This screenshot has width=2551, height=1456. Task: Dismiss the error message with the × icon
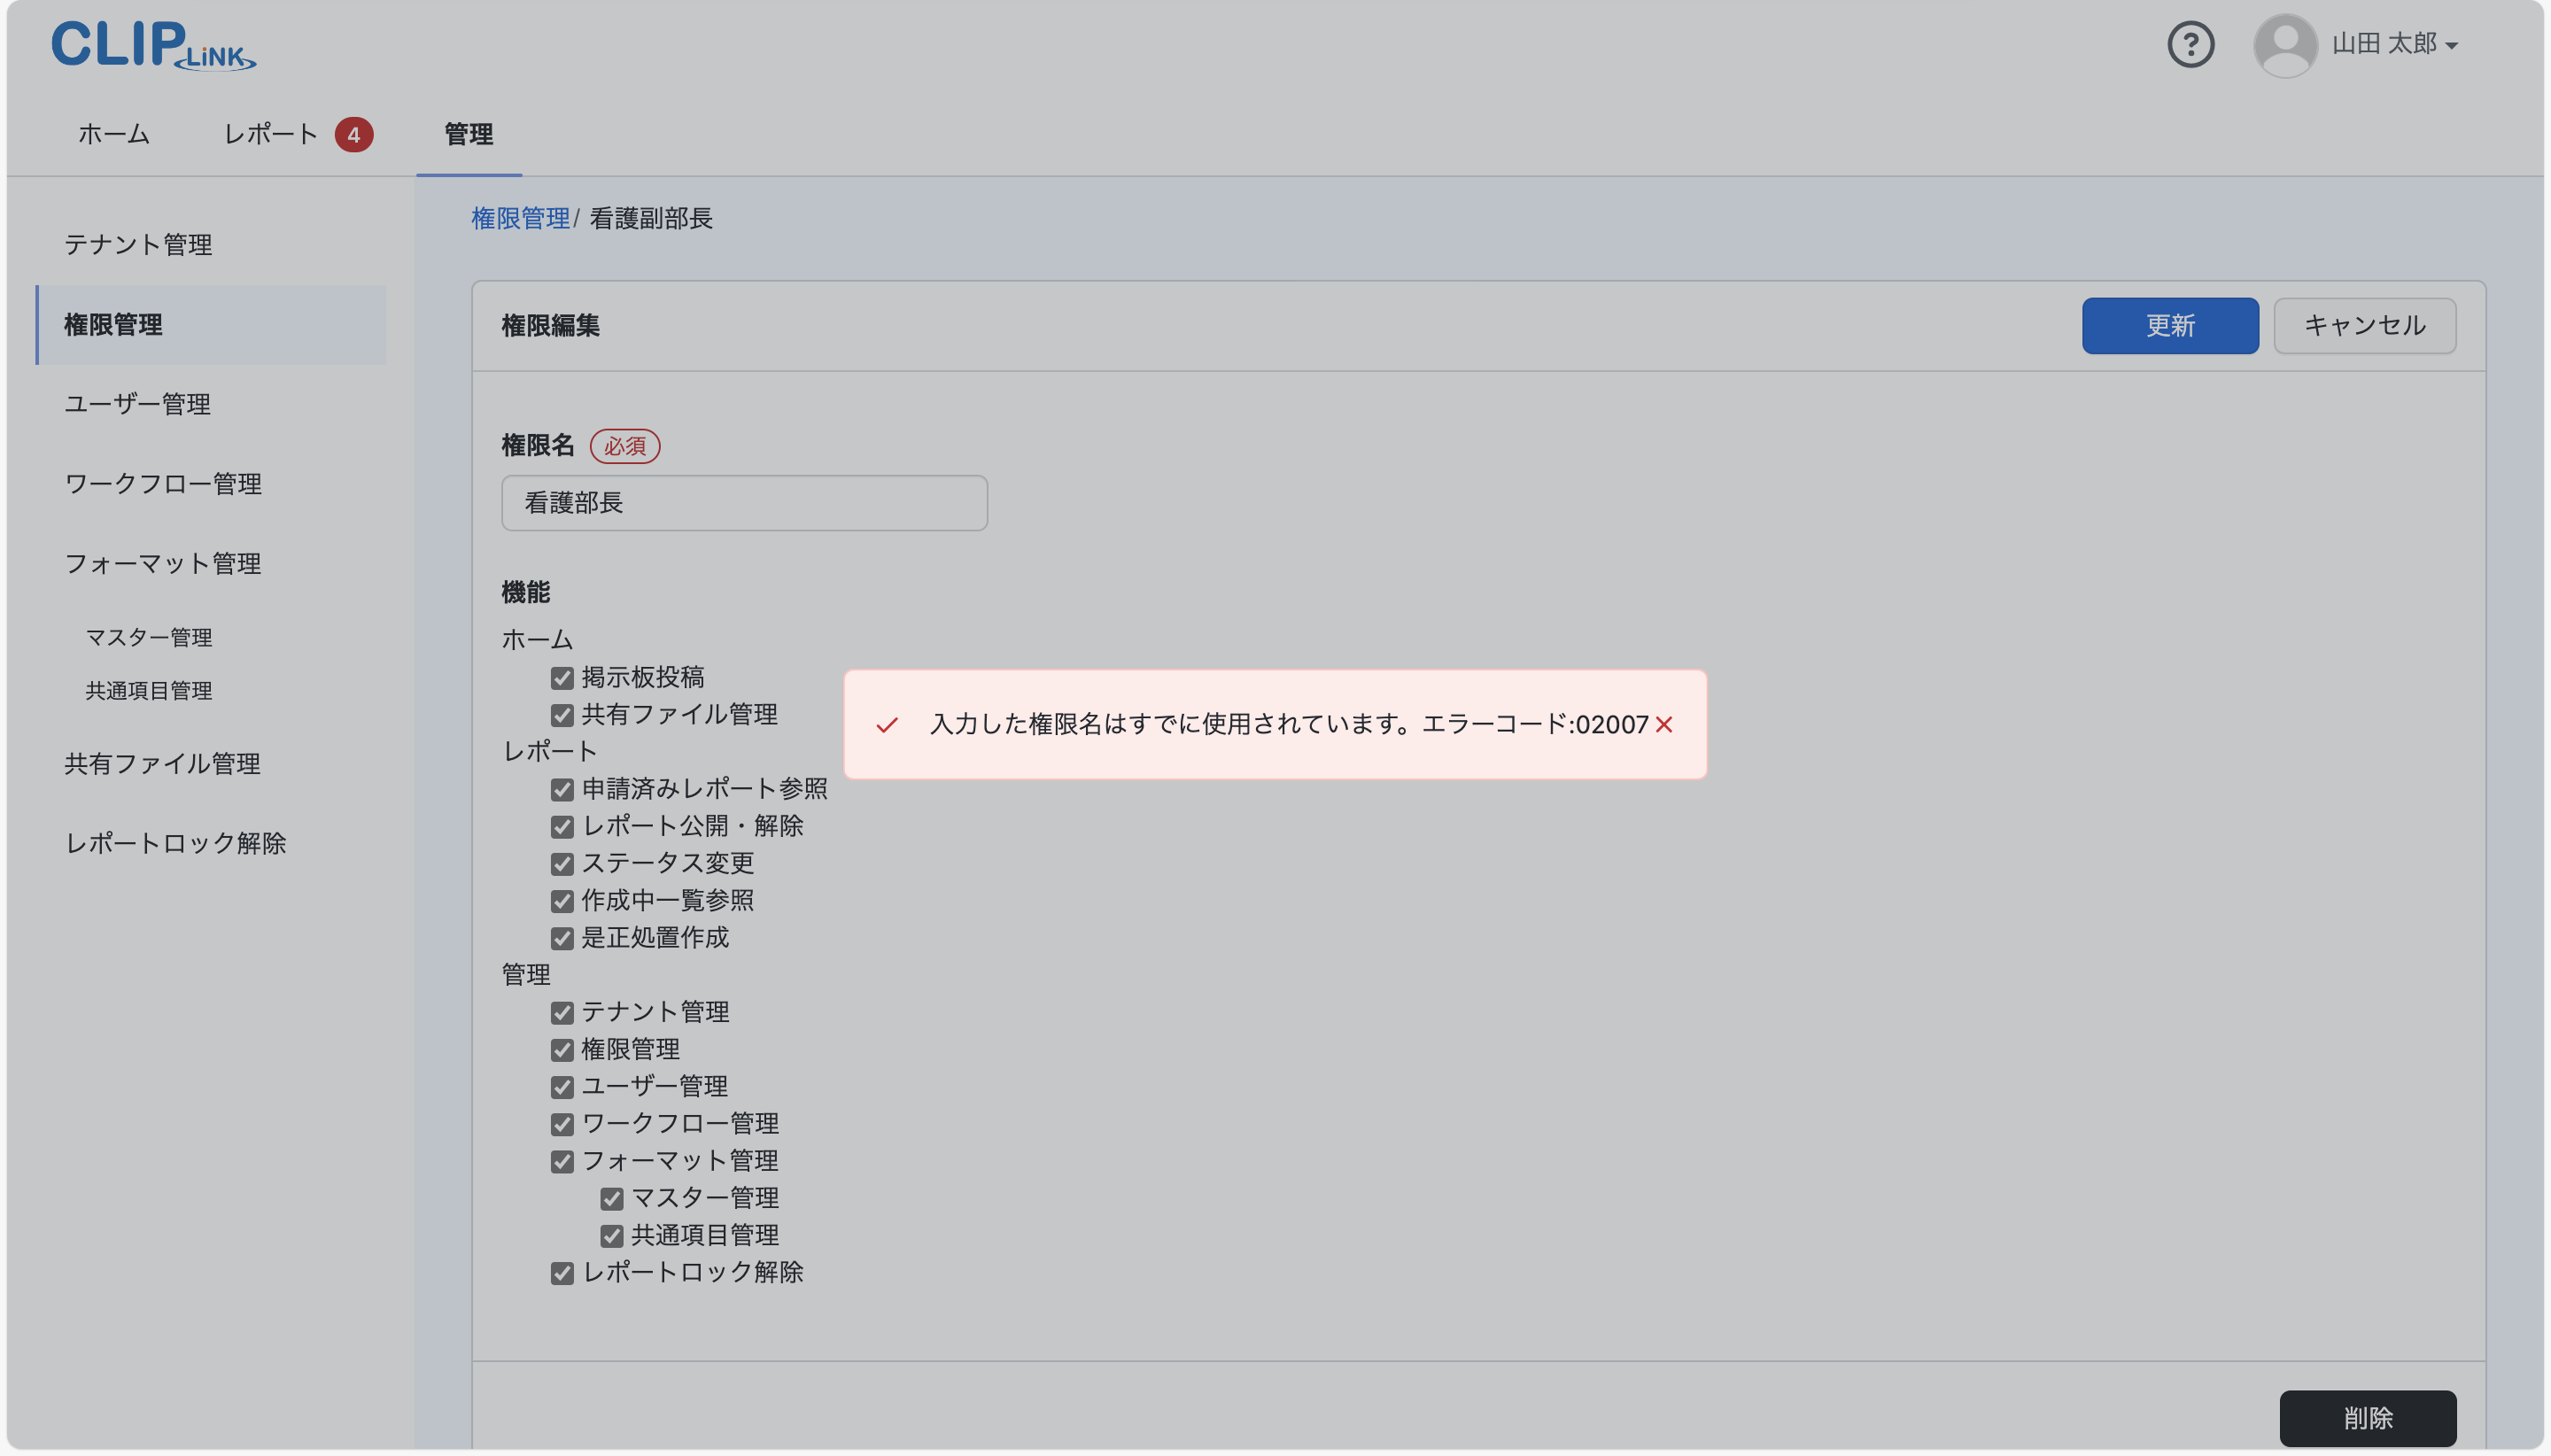(1663, 724)
